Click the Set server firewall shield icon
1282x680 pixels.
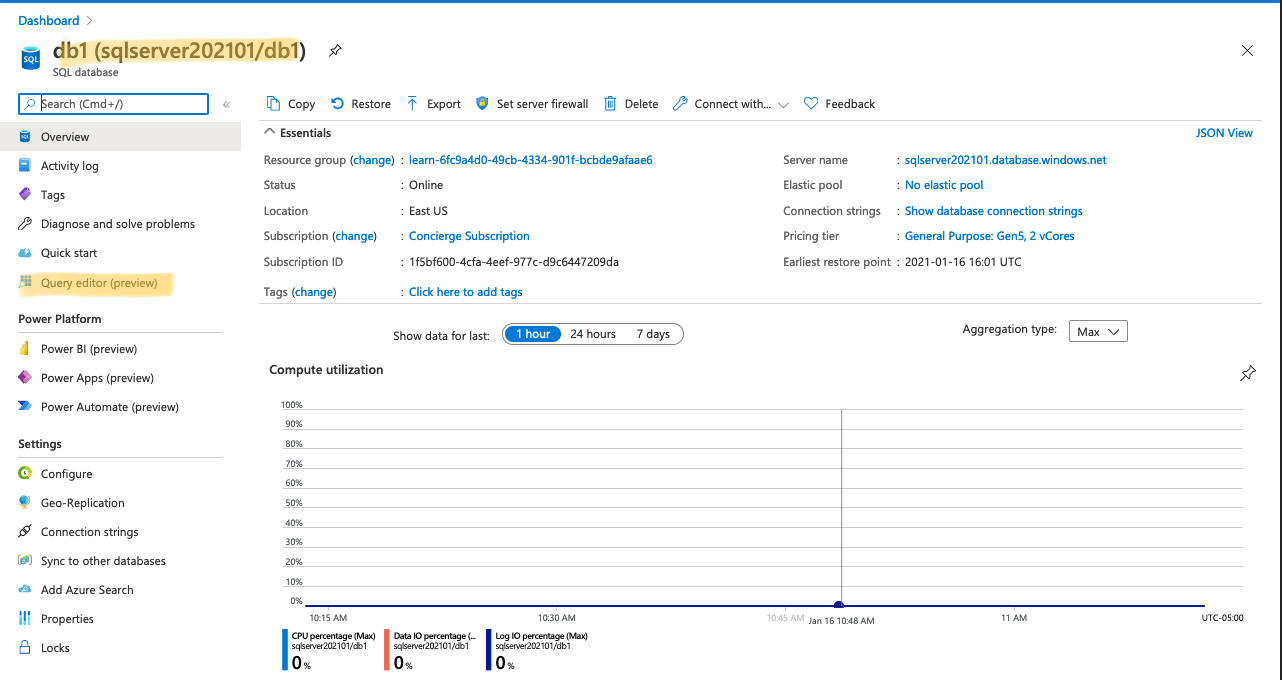(x=482, y=104)
